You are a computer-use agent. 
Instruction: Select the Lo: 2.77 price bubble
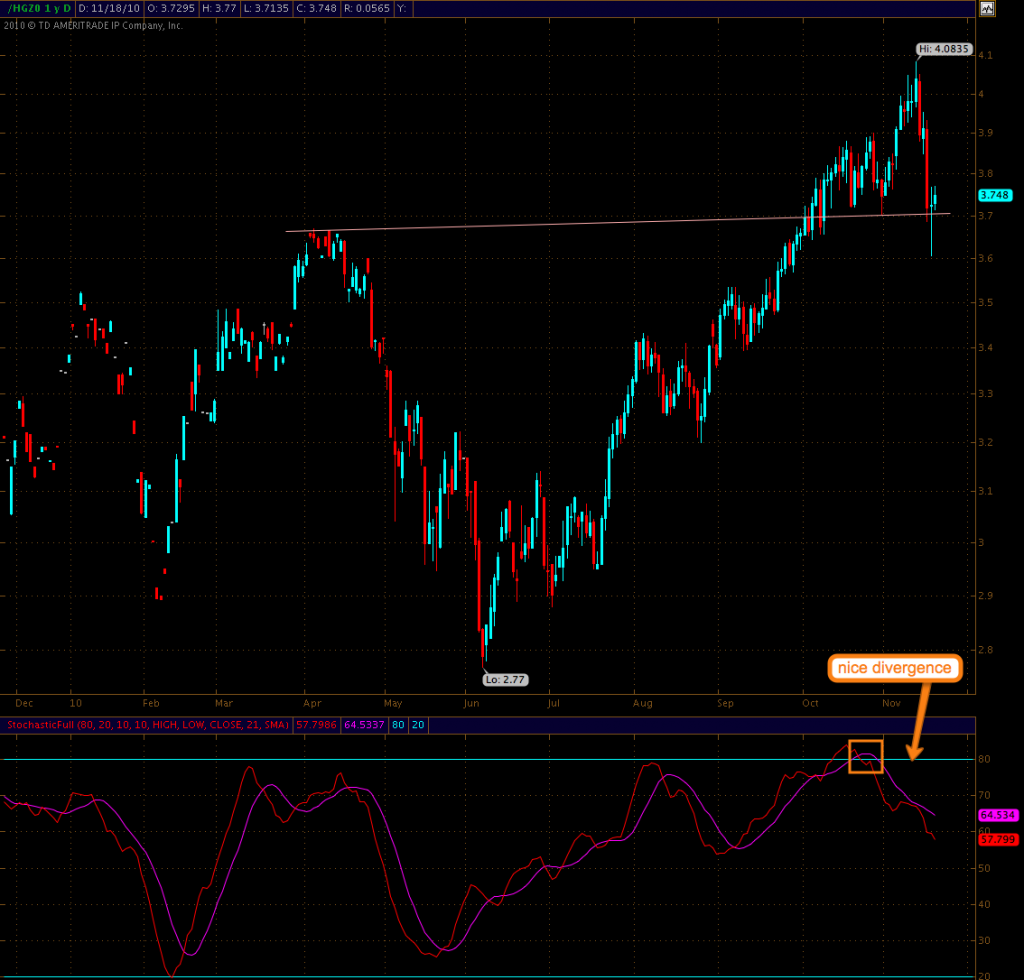click(507, 679)
